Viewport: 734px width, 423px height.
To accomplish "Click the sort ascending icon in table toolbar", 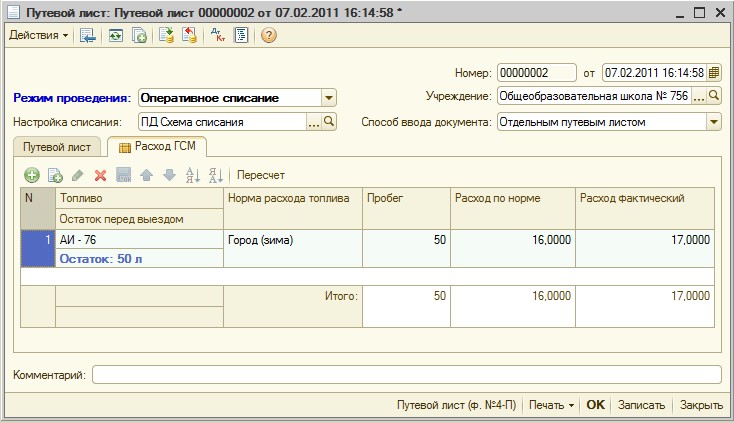I will click(x=193, y=175).
